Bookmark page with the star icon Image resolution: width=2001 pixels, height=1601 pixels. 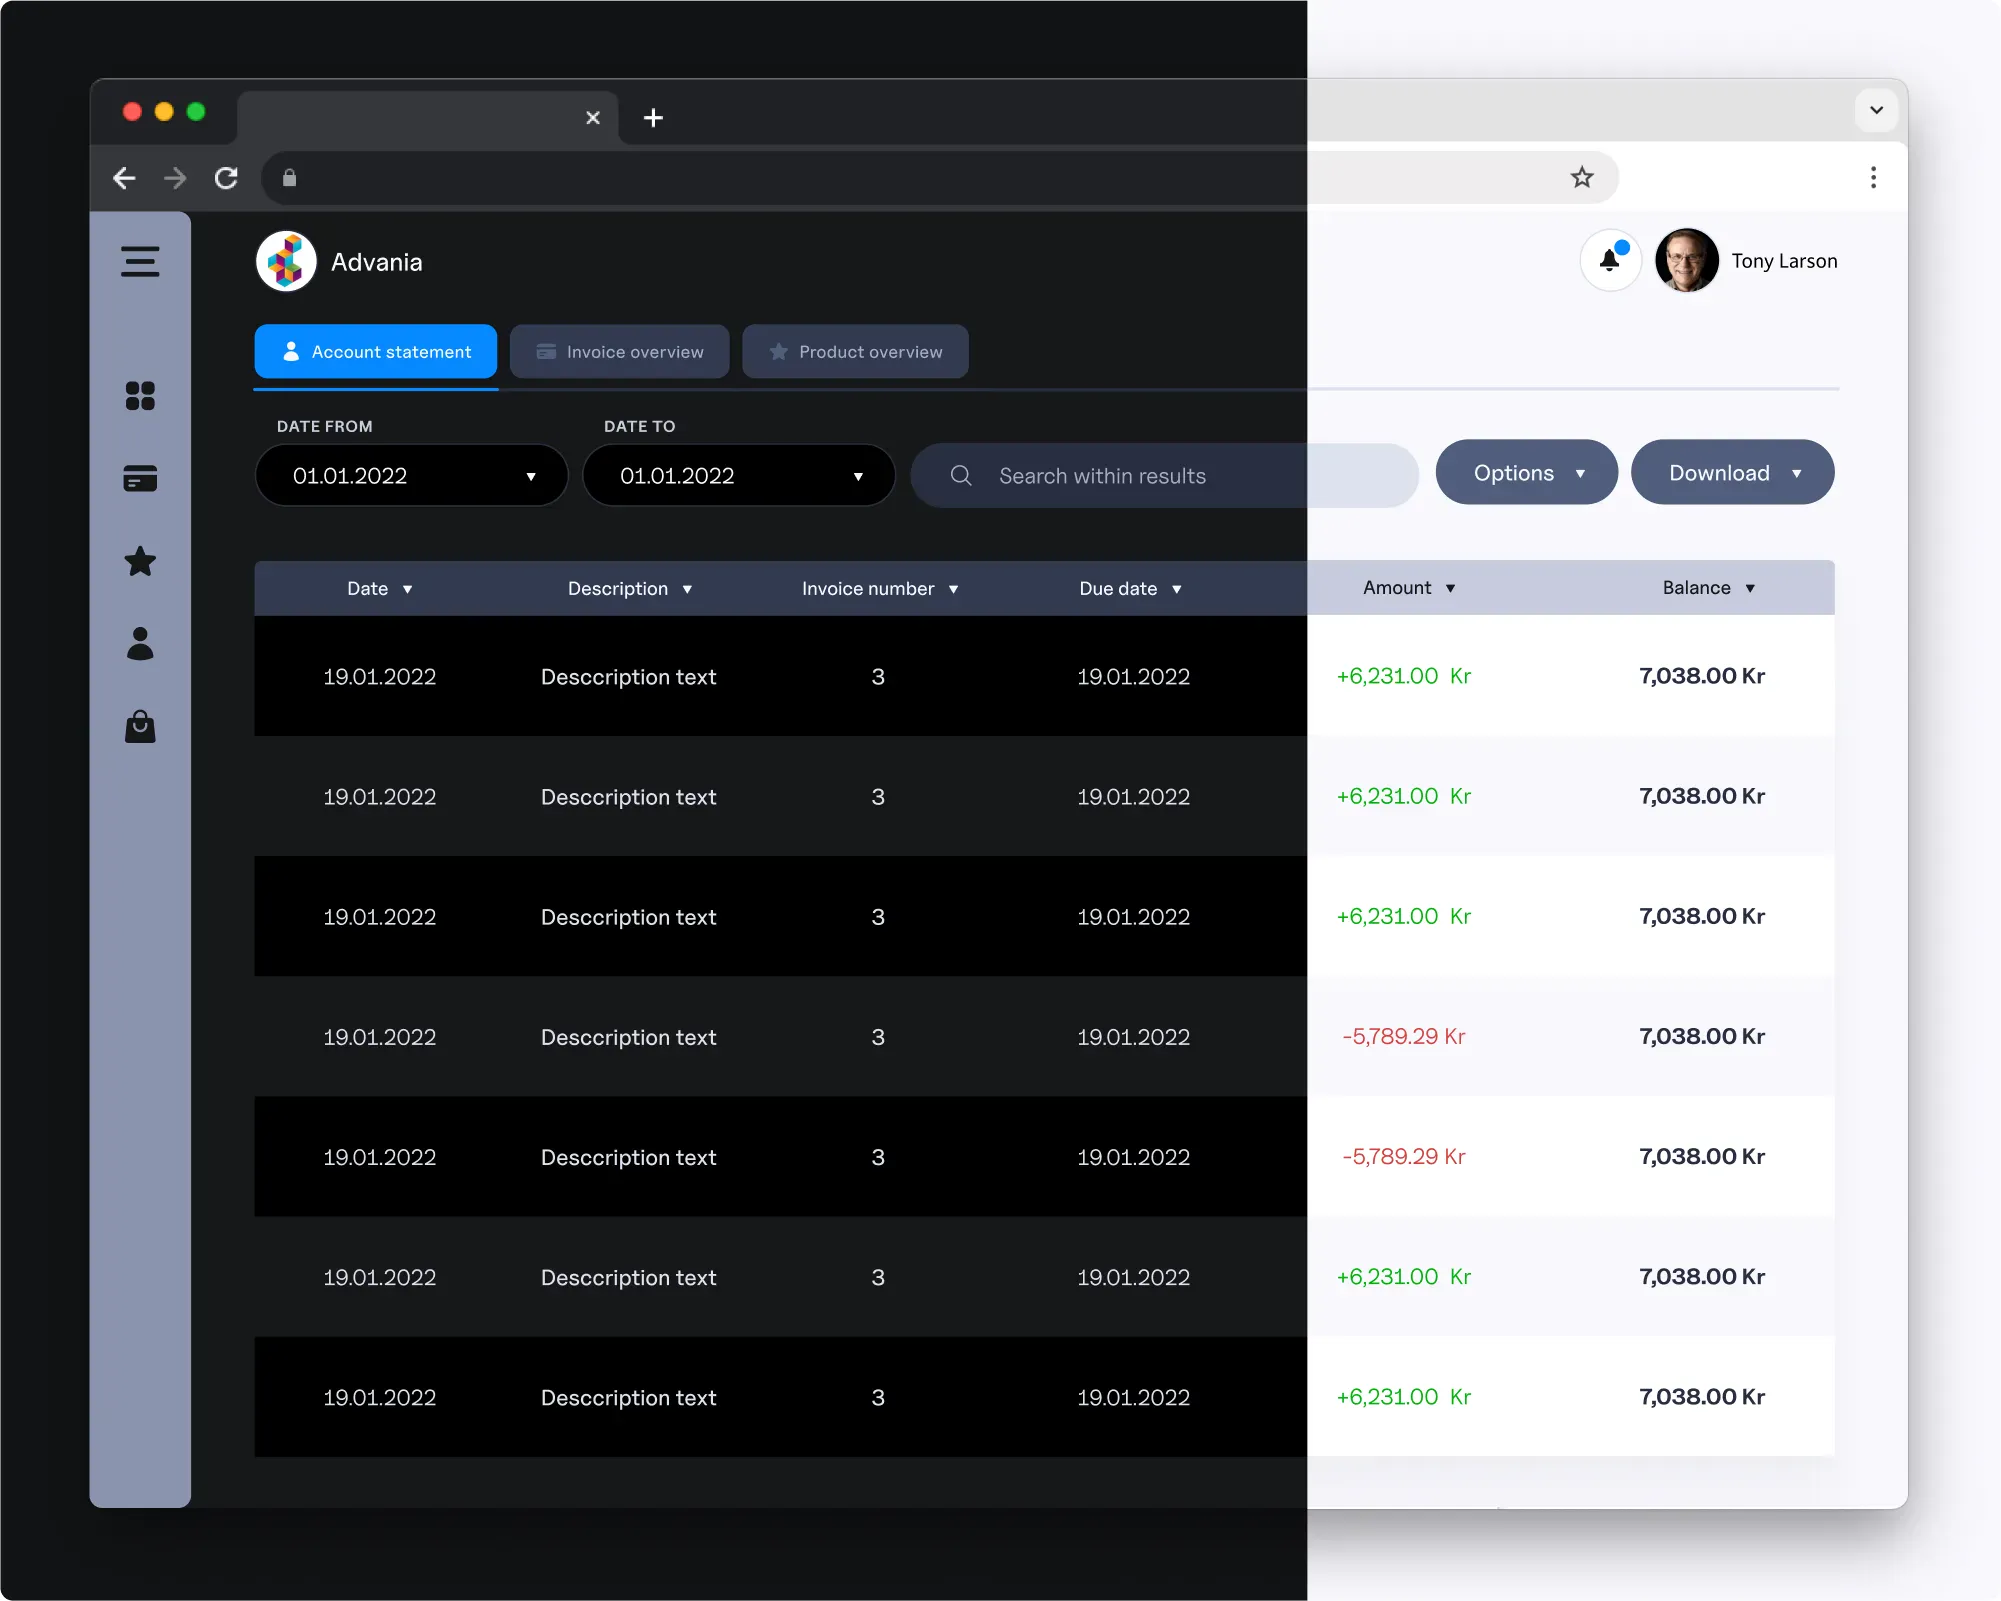point(1581,178)
